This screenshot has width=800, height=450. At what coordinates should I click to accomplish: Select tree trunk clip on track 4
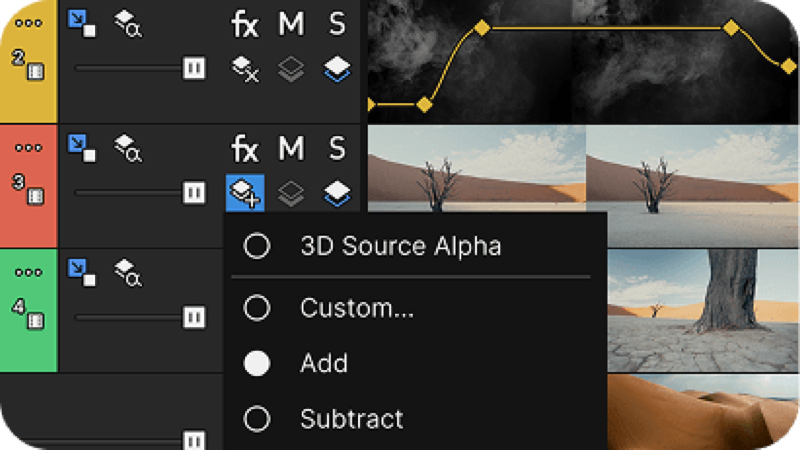point(703,311)
